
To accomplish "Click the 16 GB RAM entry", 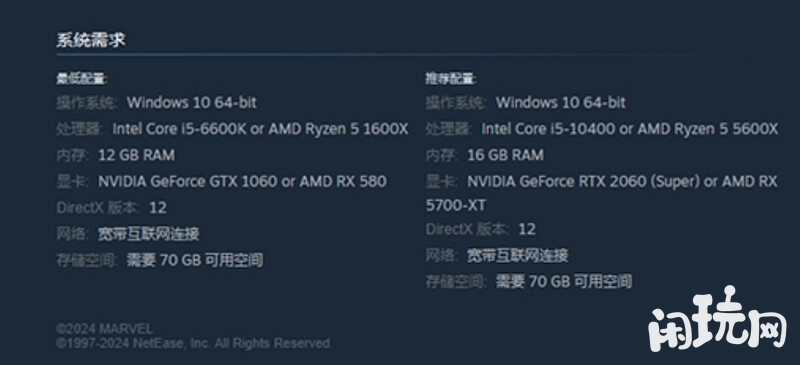I will [485, 155].
